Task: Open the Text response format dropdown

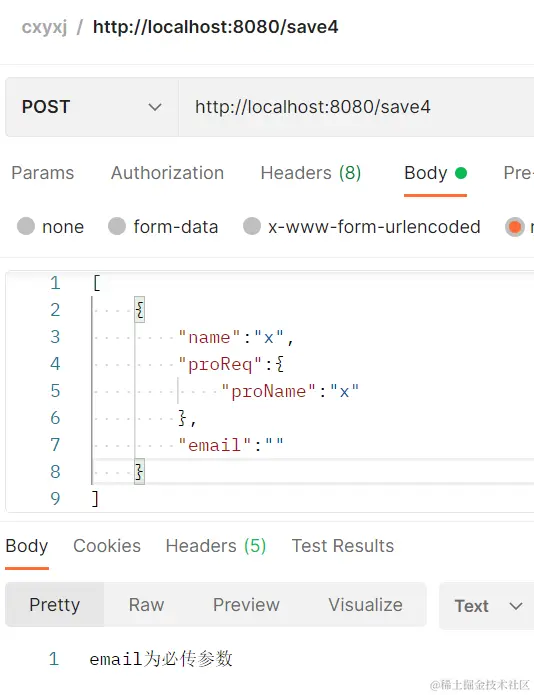Action: [488, 605]
